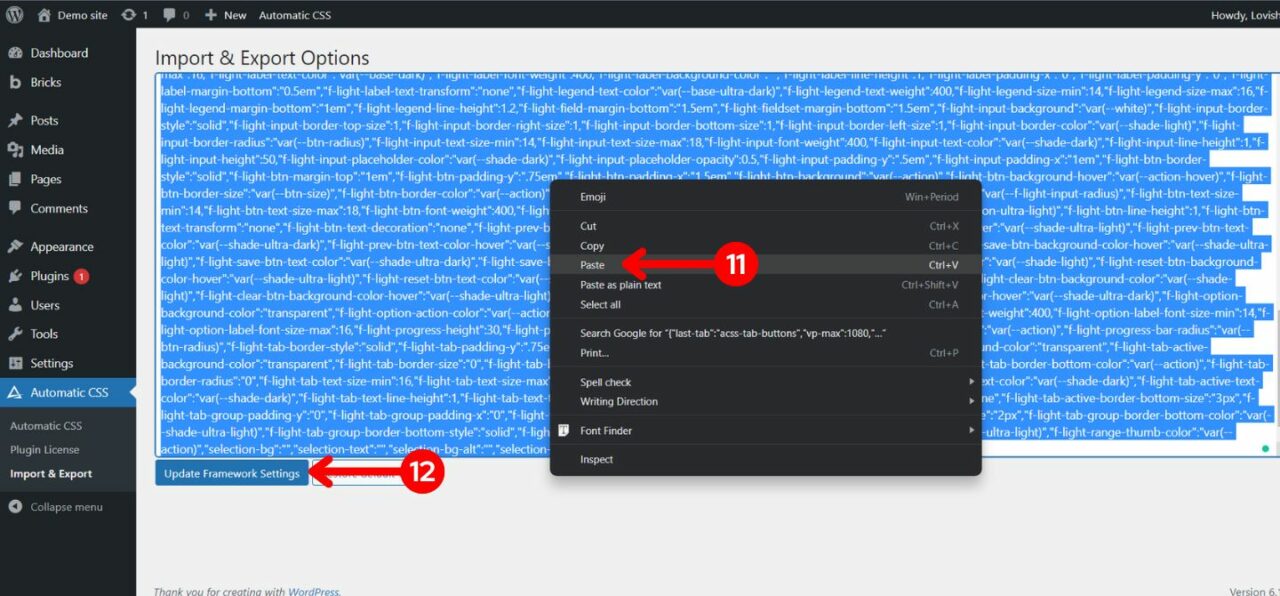Select Inspect from the context menu
1280x596 pixels.
pyautogui.click(x=596, y=459)
